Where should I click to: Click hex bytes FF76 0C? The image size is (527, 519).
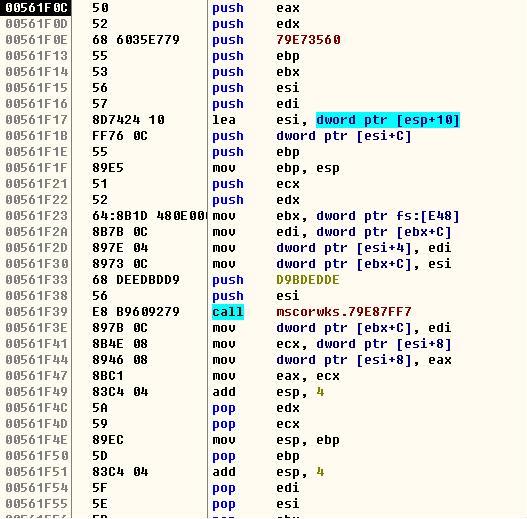[x=120, y=136]
